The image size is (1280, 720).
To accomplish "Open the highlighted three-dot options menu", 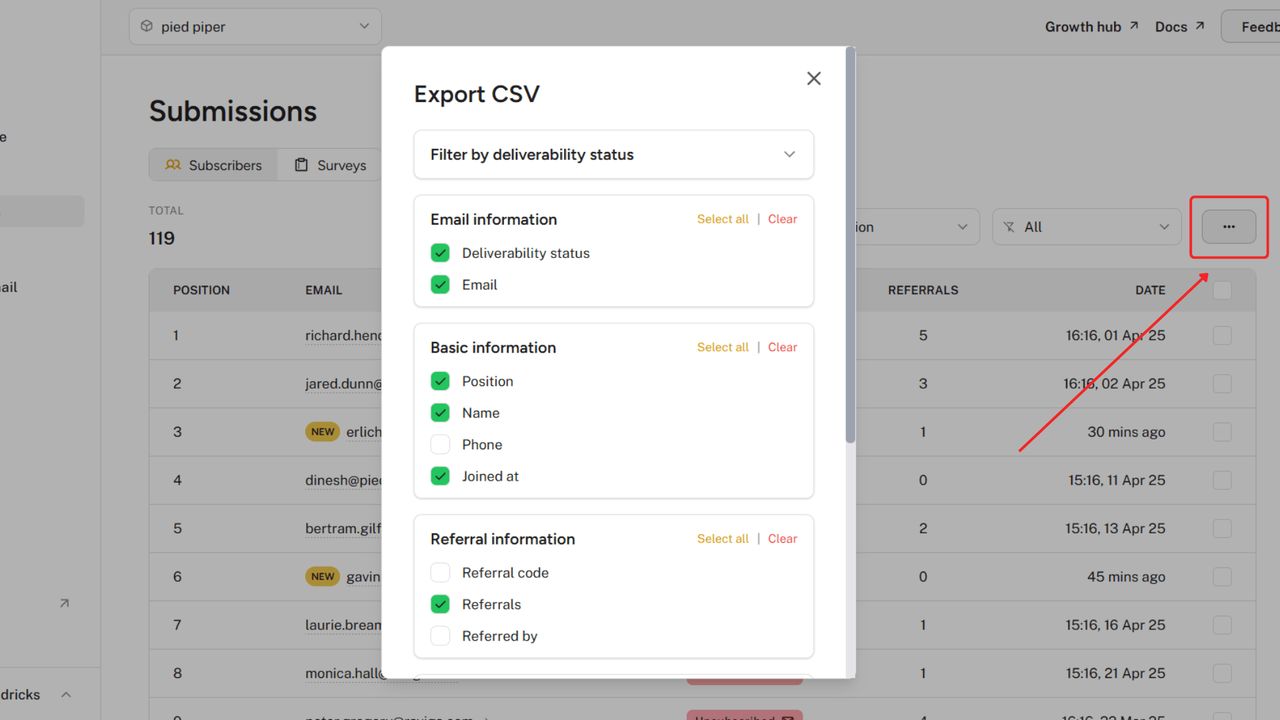I will (1228, 227).
